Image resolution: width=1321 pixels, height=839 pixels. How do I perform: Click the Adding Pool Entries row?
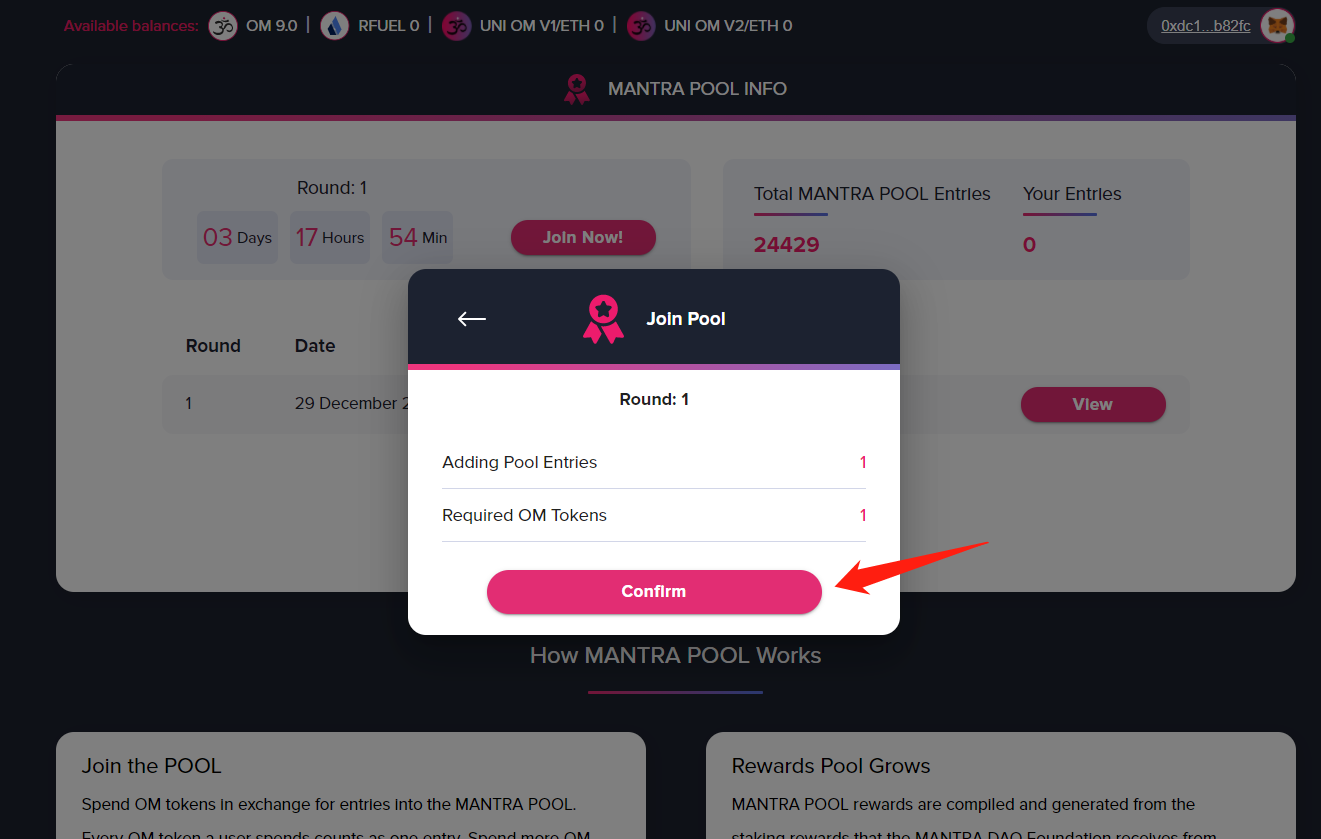(654, 462)
